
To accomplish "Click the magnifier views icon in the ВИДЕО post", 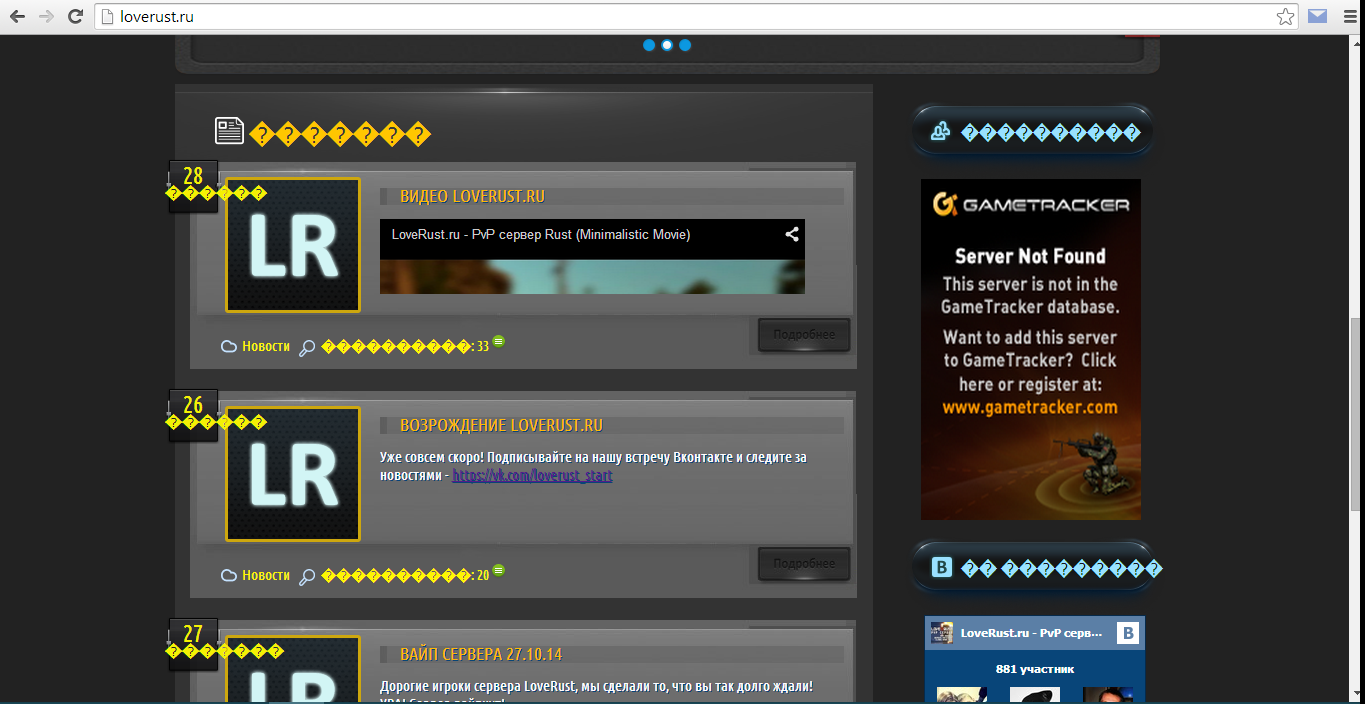I will [307, 348].
